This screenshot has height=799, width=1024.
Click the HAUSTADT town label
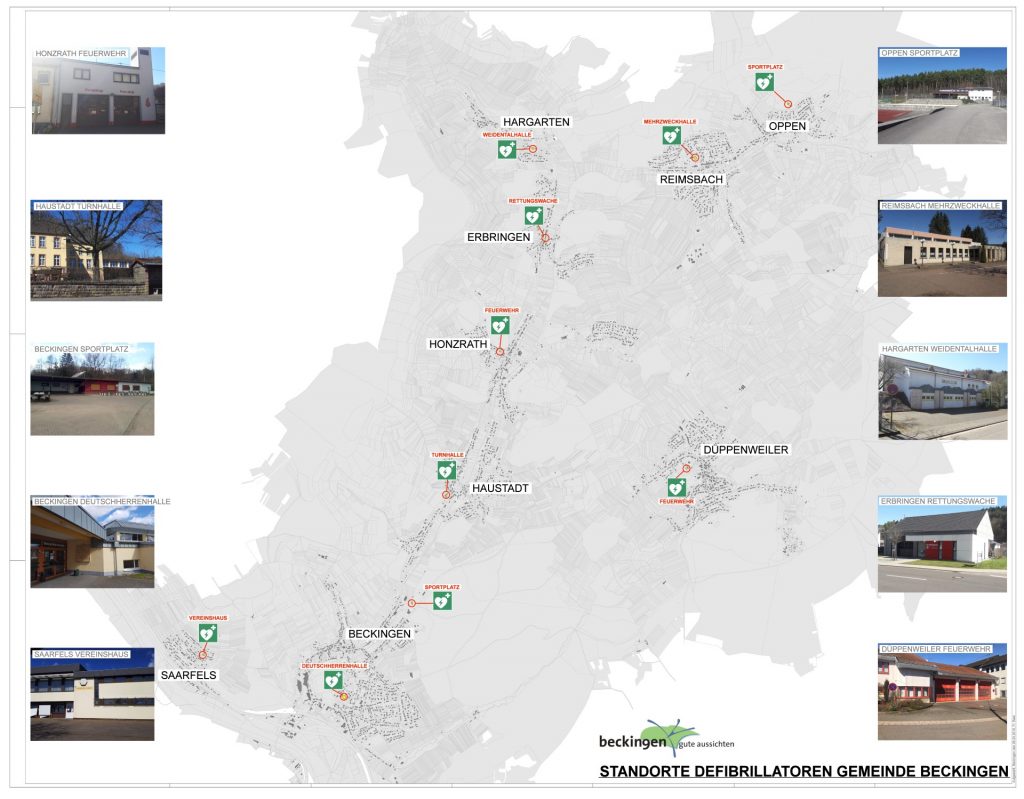click(x=500, y=488)
